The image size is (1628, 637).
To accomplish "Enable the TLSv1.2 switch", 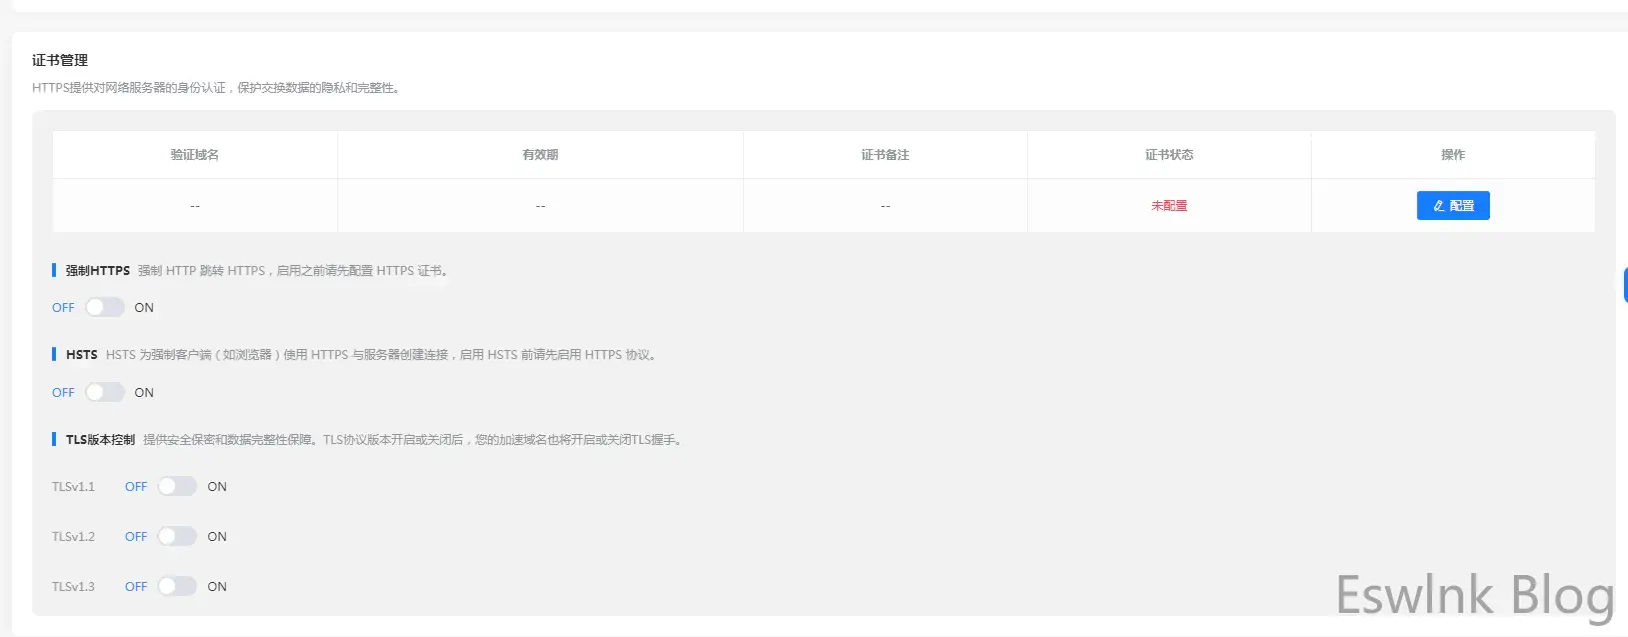I will point(177,537).
